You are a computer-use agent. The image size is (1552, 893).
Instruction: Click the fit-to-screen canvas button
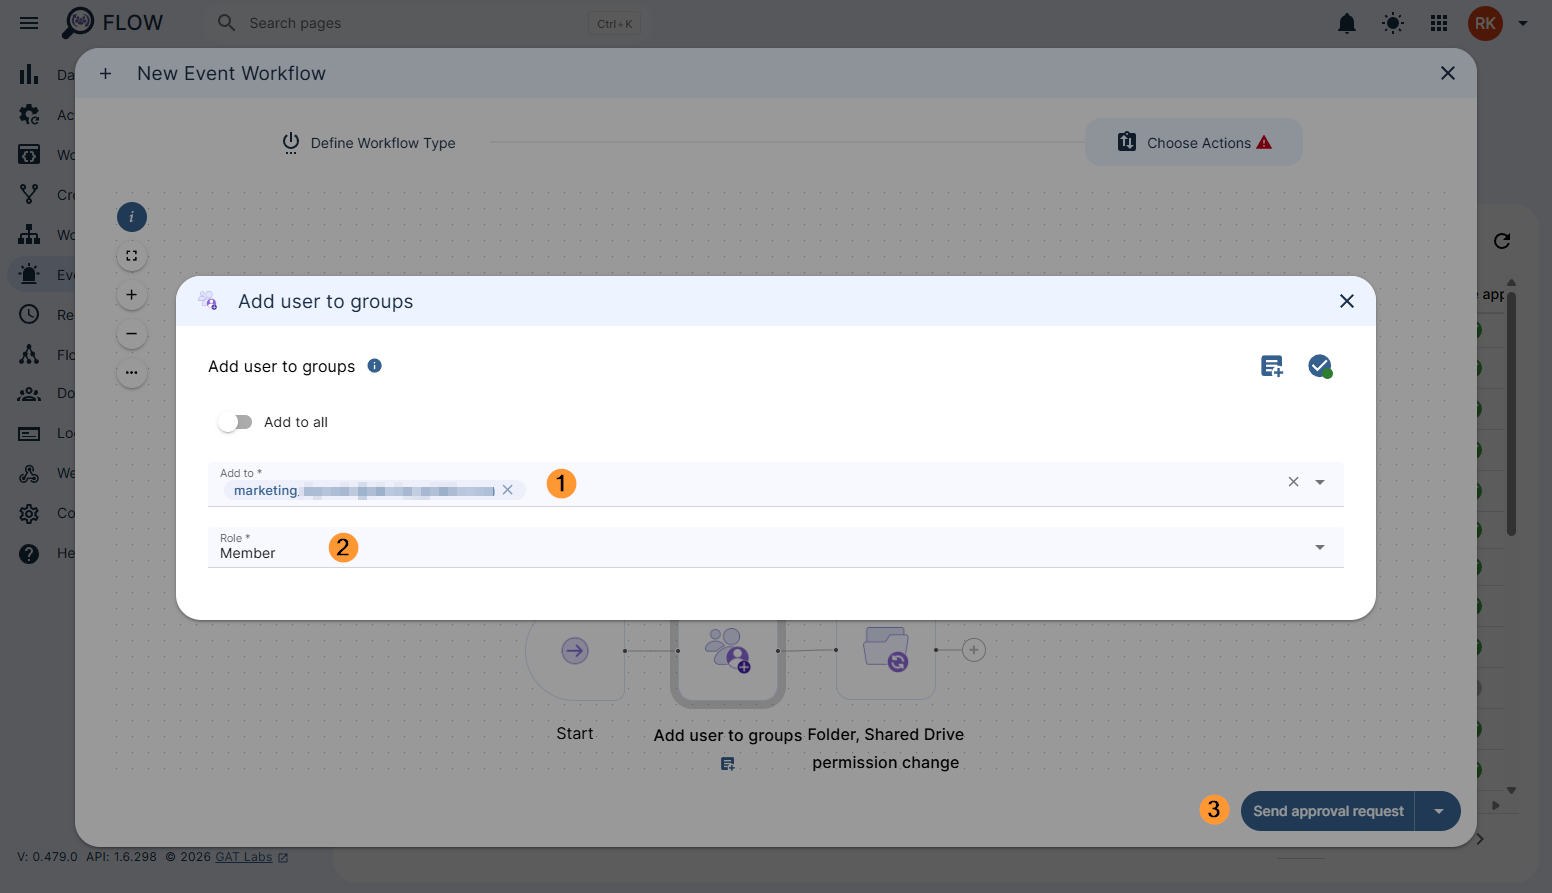pos(132,256)
